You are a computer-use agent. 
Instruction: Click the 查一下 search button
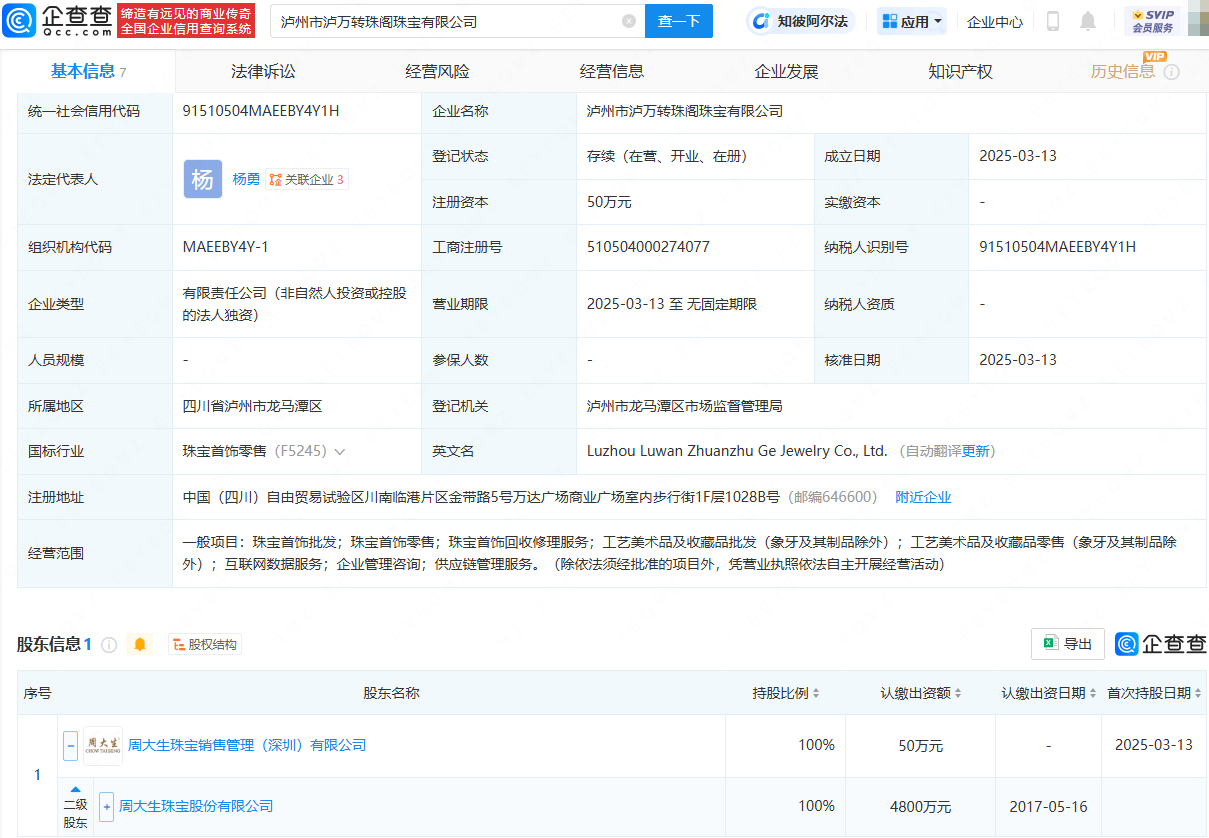[679, 21]
